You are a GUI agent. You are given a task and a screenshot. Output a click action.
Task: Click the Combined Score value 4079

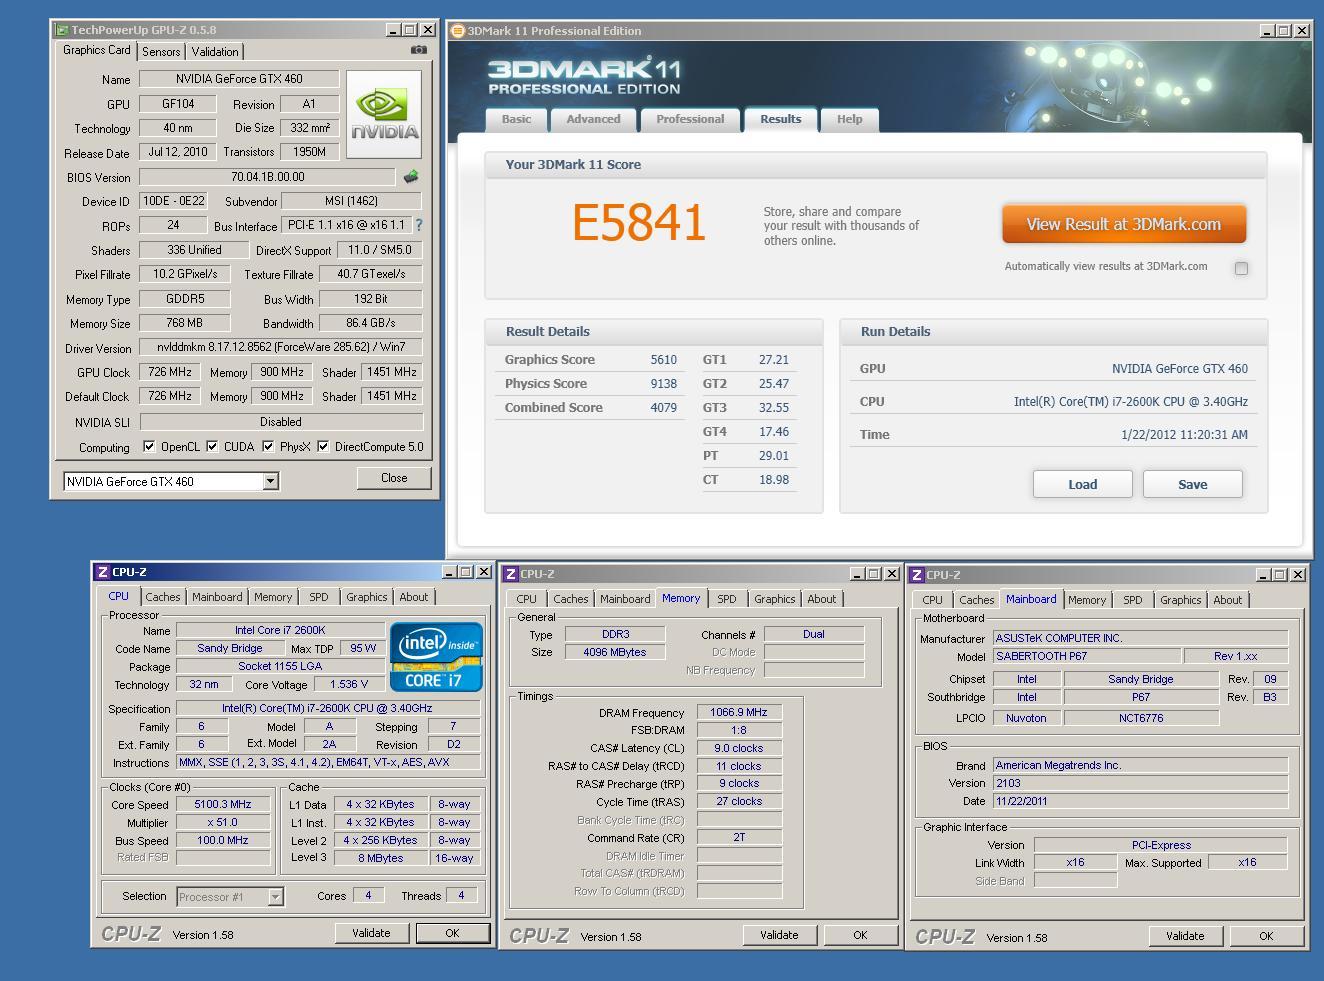[663, 408]
